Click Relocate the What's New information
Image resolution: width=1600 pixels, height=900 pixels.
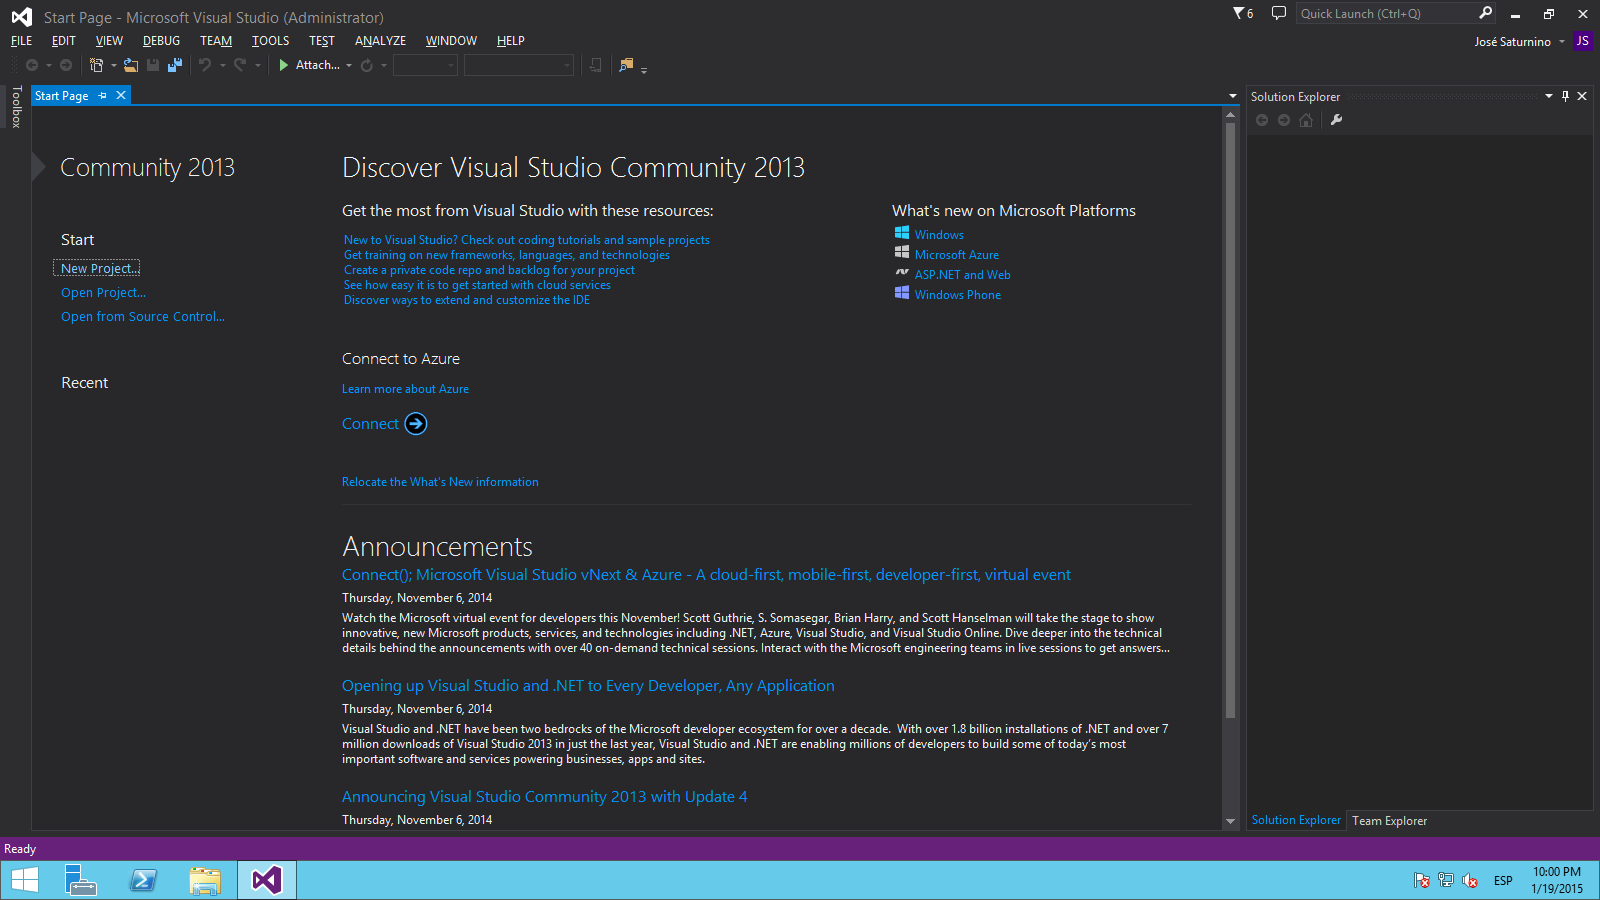click(x=440, y=482)
